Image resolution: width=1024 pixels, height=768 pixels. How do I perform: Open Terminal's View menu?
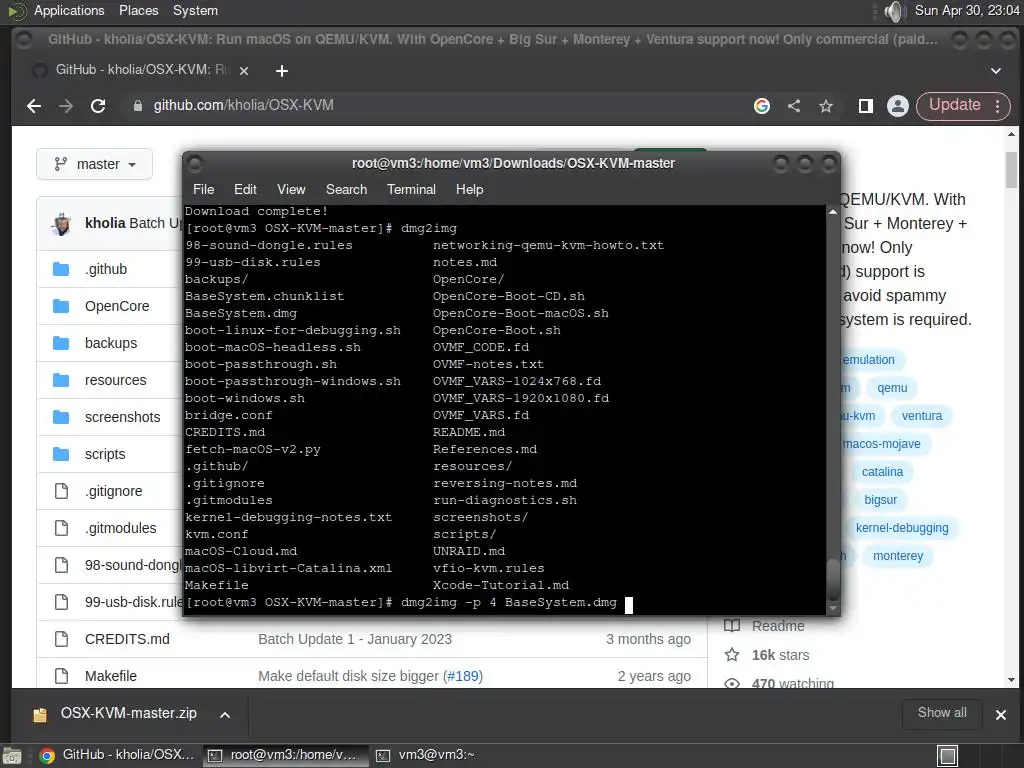pos(291,189)
